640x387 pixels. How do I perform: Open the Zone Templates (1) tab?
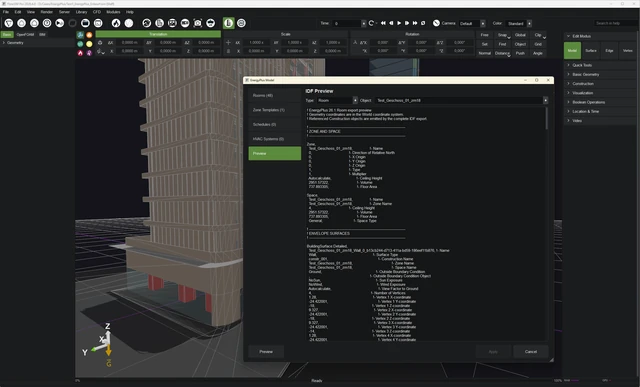(x=275, y=110)
